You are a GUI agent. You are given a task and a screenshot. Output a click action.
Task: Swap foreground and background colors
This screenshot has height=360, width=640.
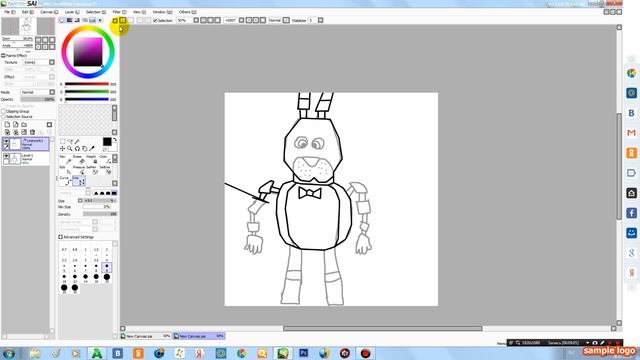point(115,140)
